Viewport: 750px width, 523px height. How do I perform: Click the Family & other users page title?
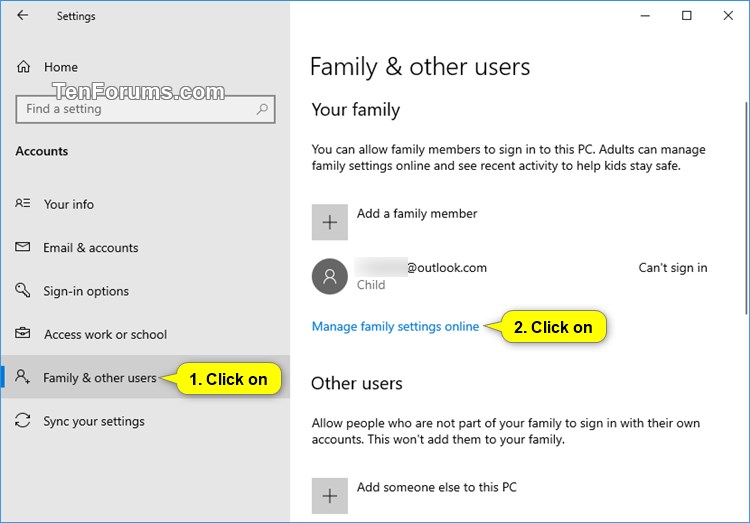(420, 67)
